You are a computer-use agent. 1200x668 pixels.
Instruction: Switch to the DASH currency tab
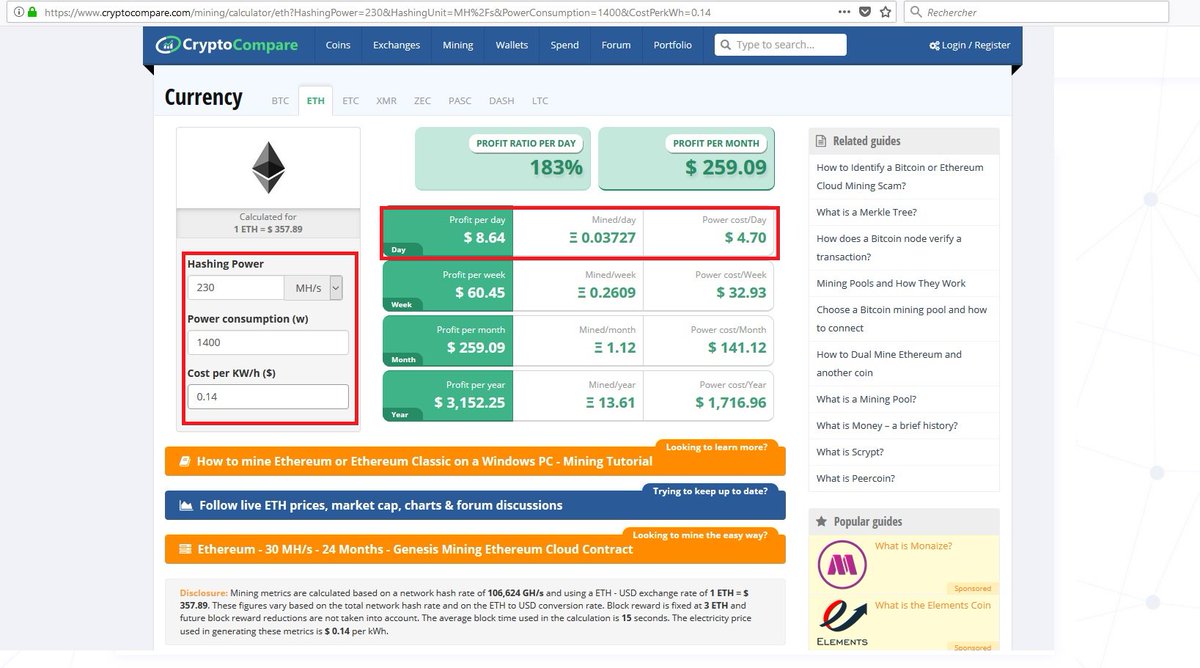501,101
